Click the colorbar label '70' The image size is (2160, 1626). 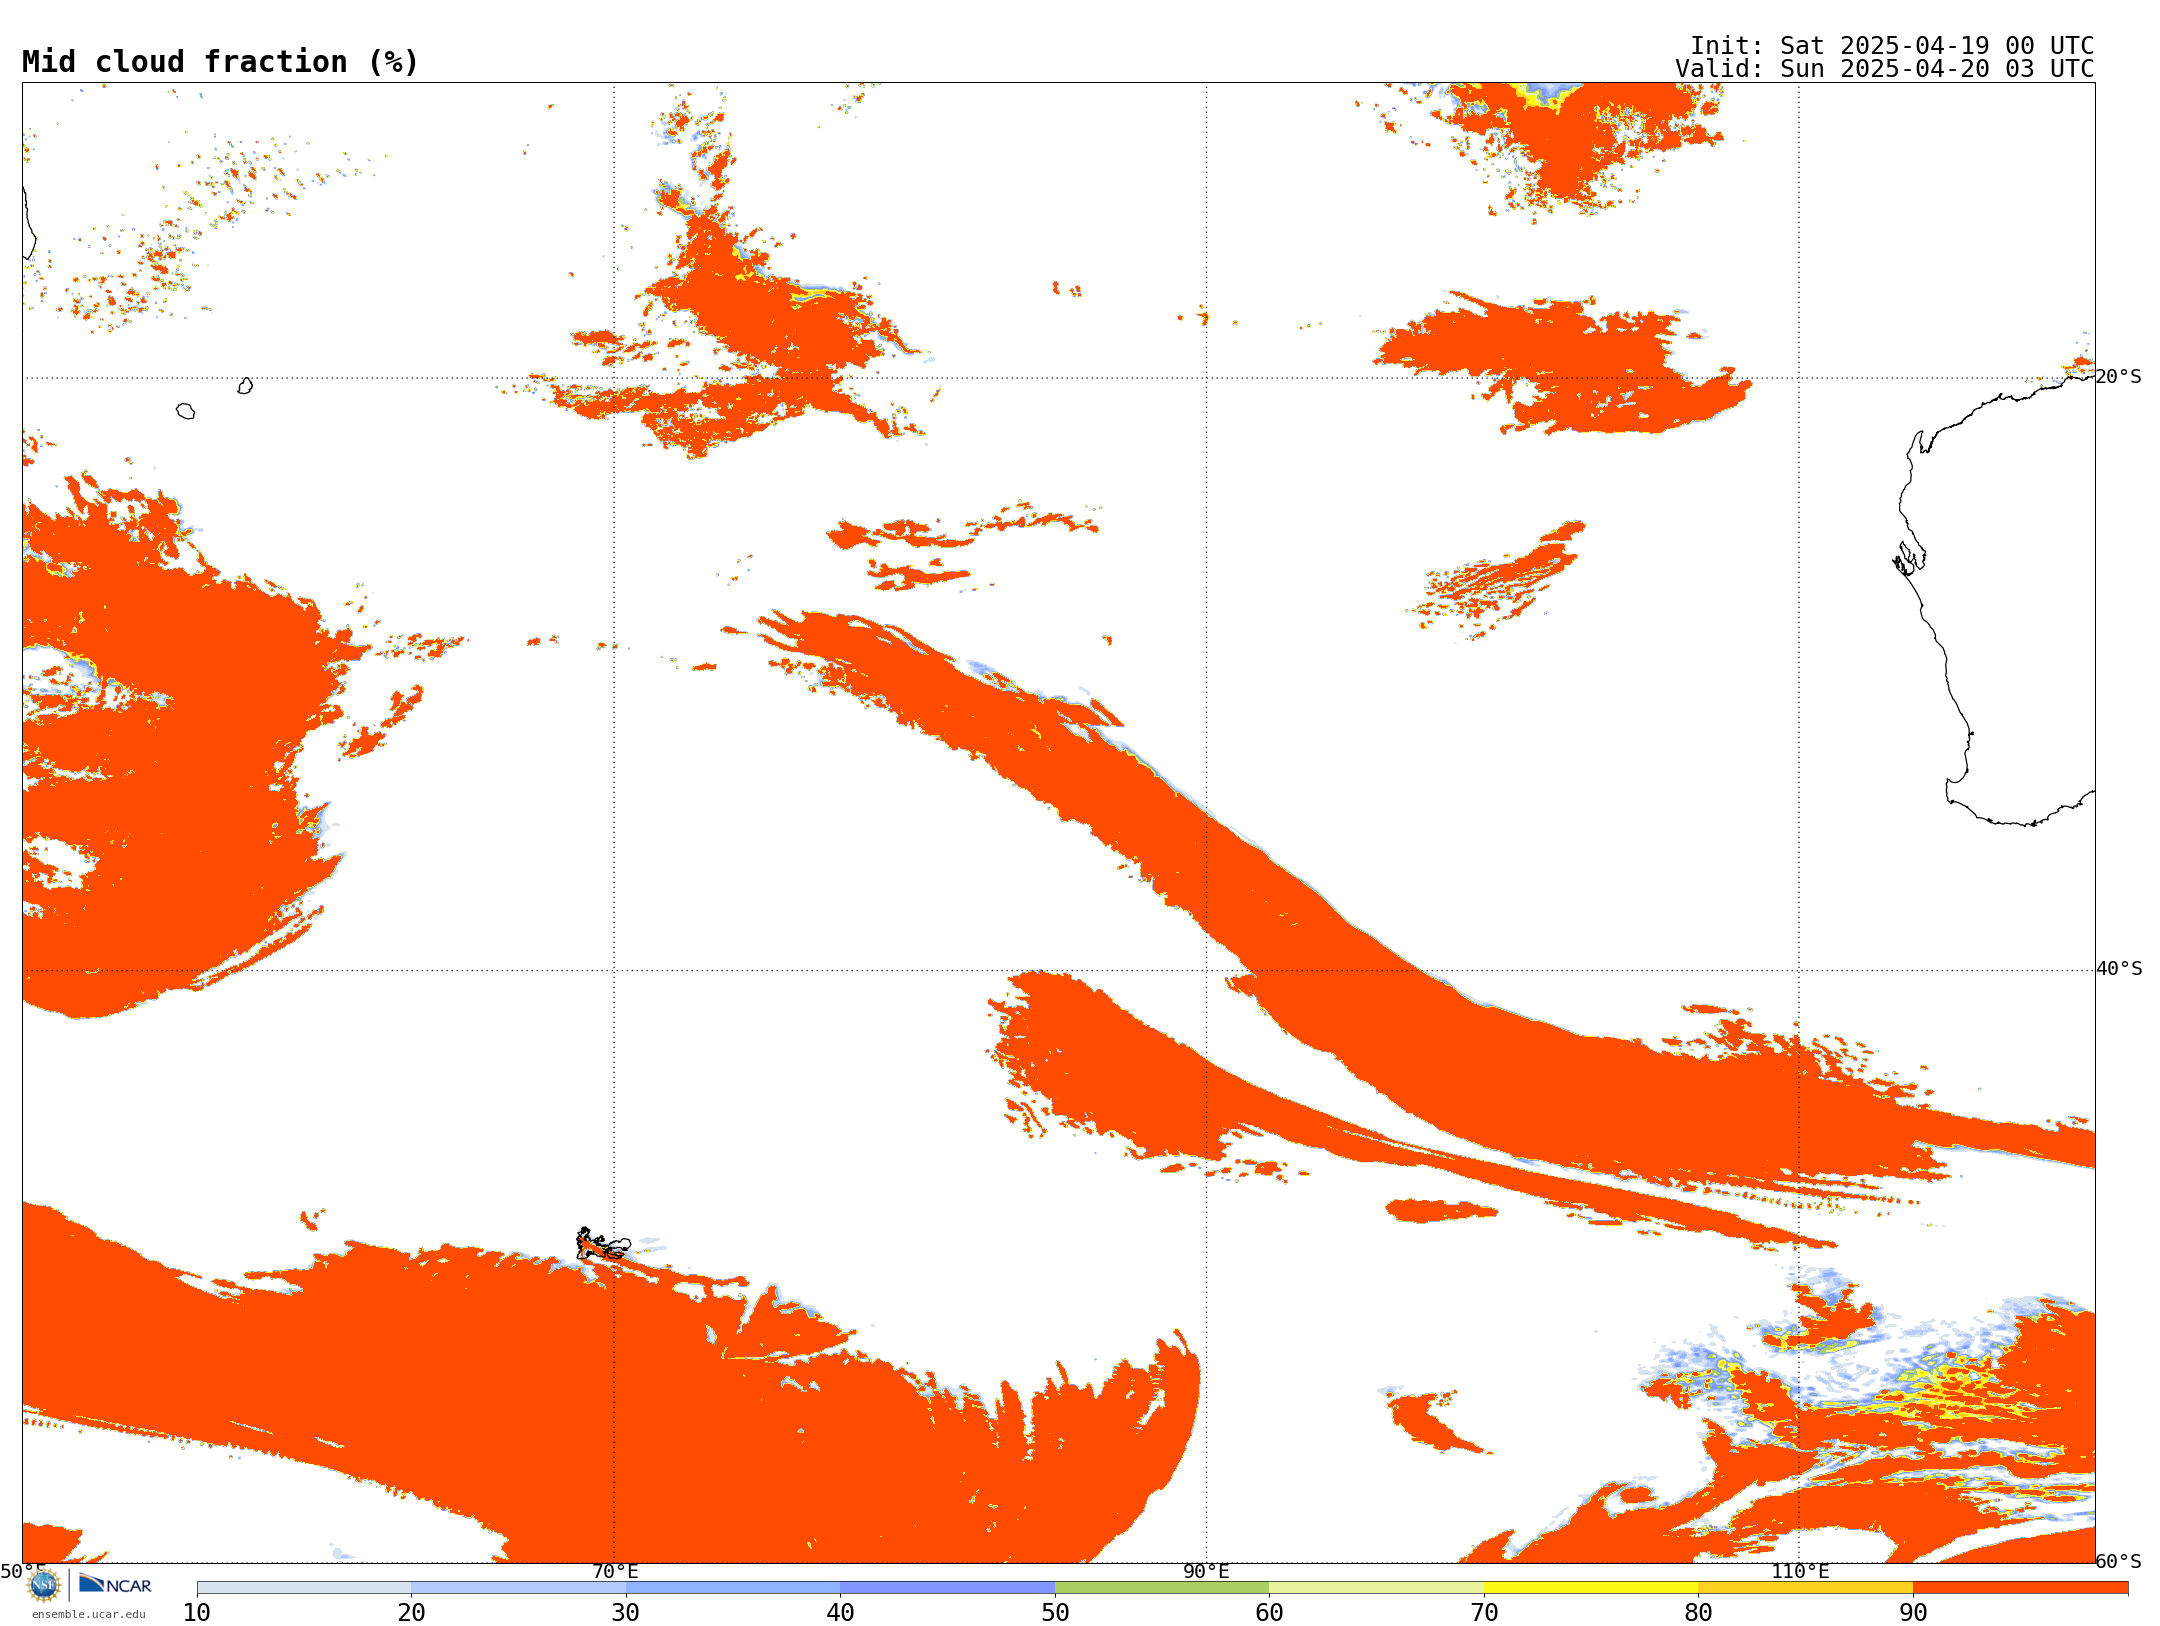click(1484, 1613)
